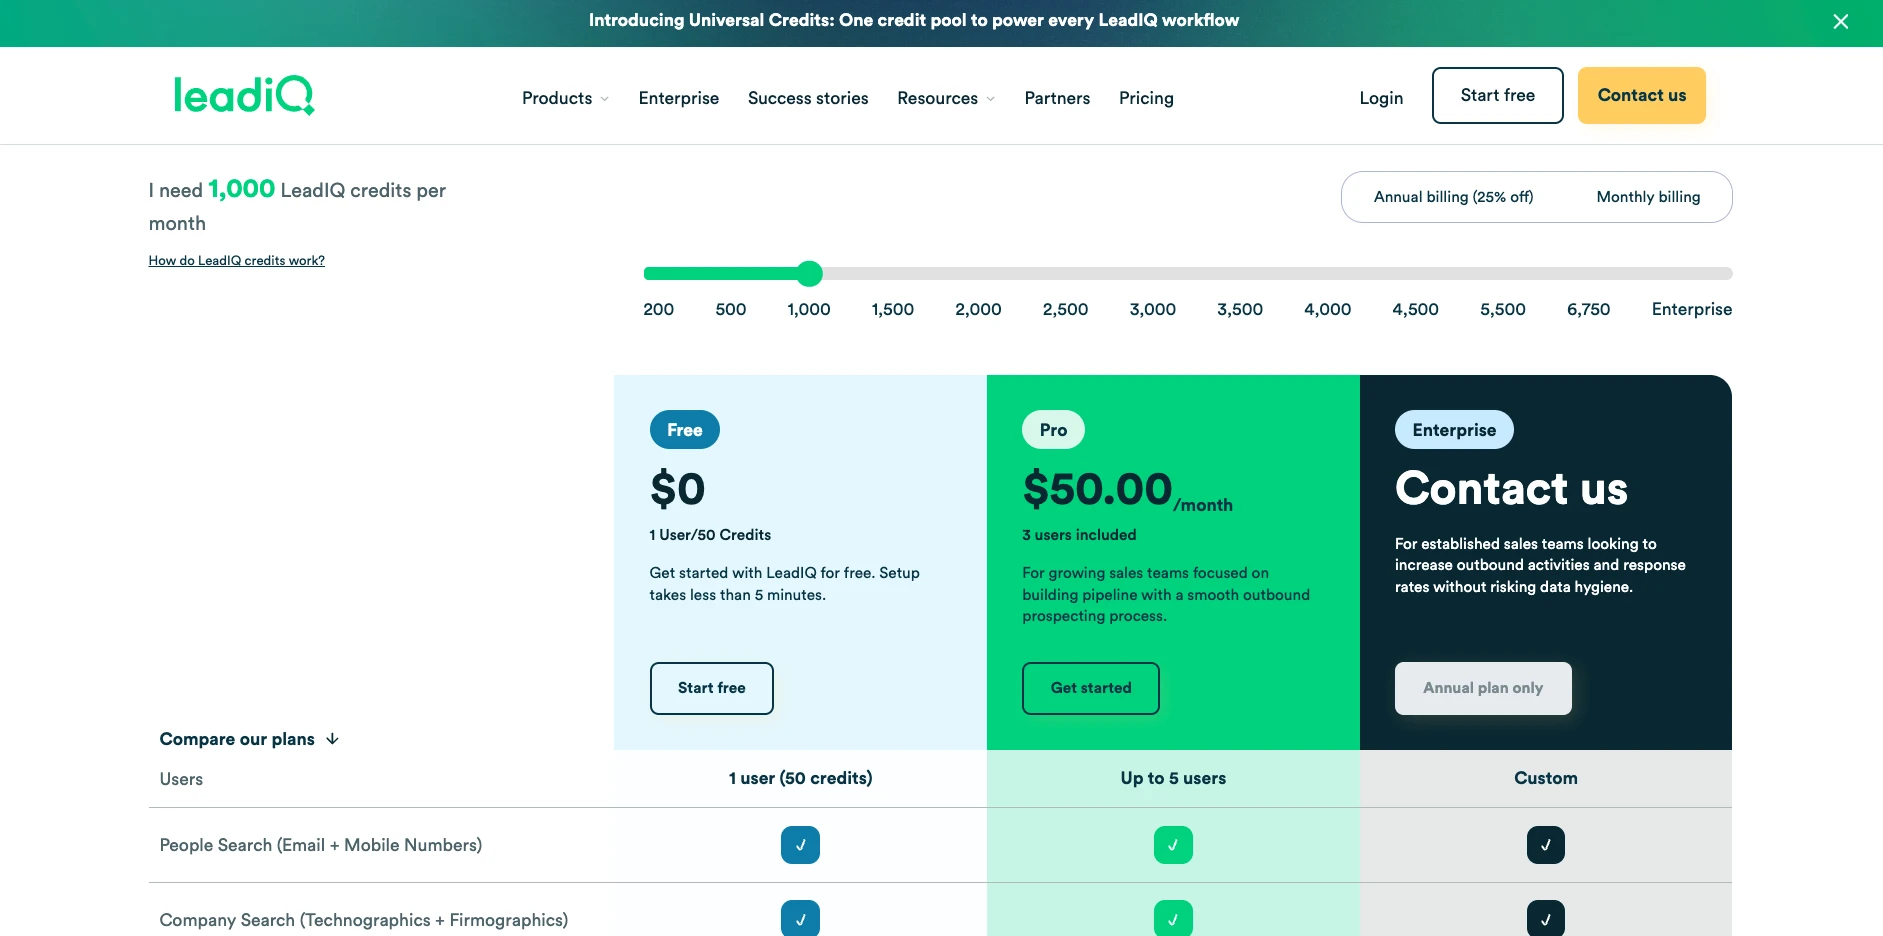Click Company Search checkmark in Free column
The width and height of the screenshot is (1883, 936).
click(800, 918)
